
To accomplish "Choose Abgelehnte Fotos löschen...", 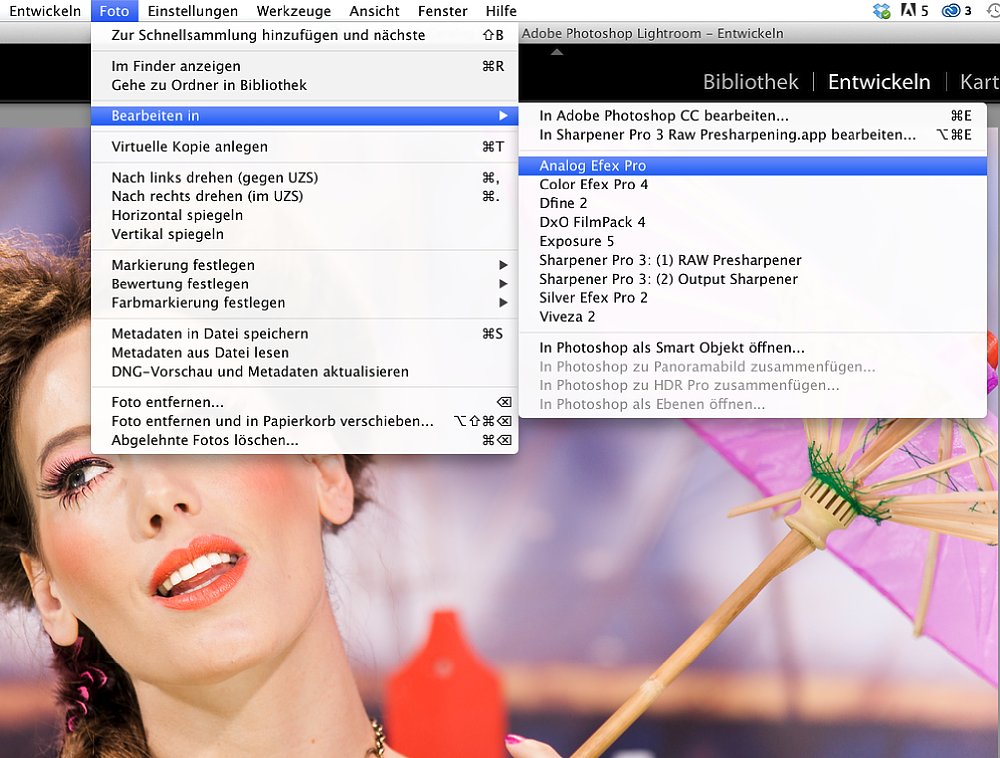I will point(305,441).
